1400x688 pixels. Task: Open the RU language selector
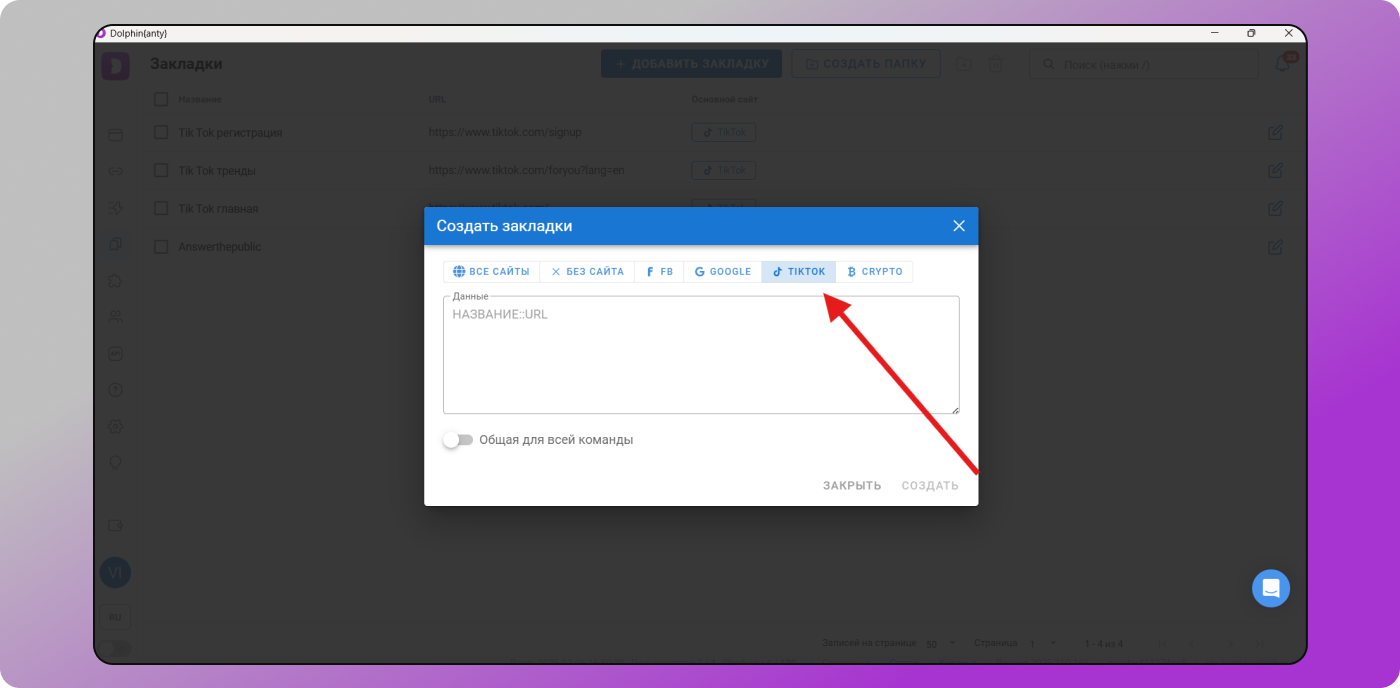pos(115,617)
